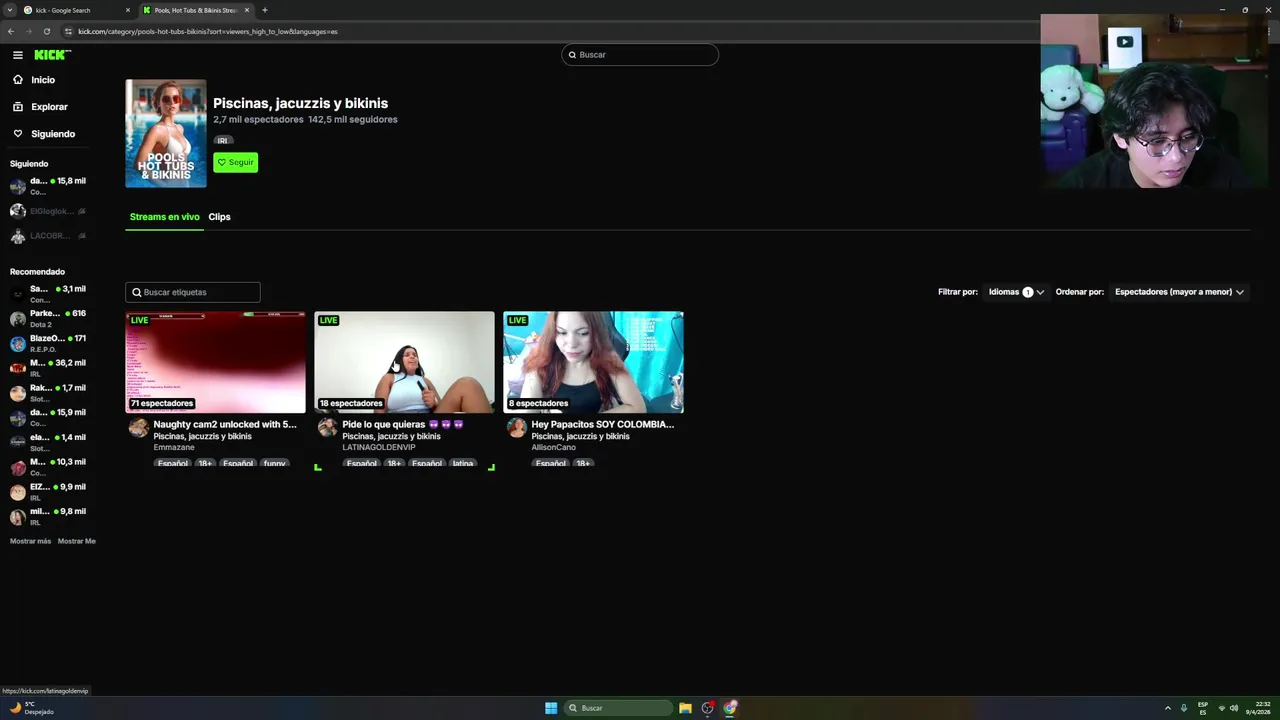Open the weather widget showing Despejado
Image resolution: width=1280 pixels, height=720 pixels.
pos(32,708)
